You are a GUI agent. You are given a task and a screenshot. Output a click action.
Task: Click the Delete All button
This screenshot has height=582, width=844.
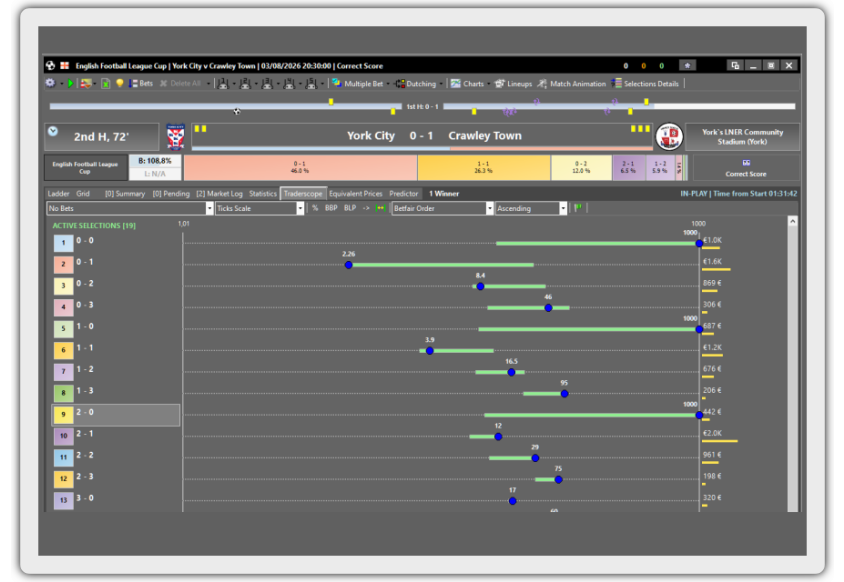(x=180, y=83)
